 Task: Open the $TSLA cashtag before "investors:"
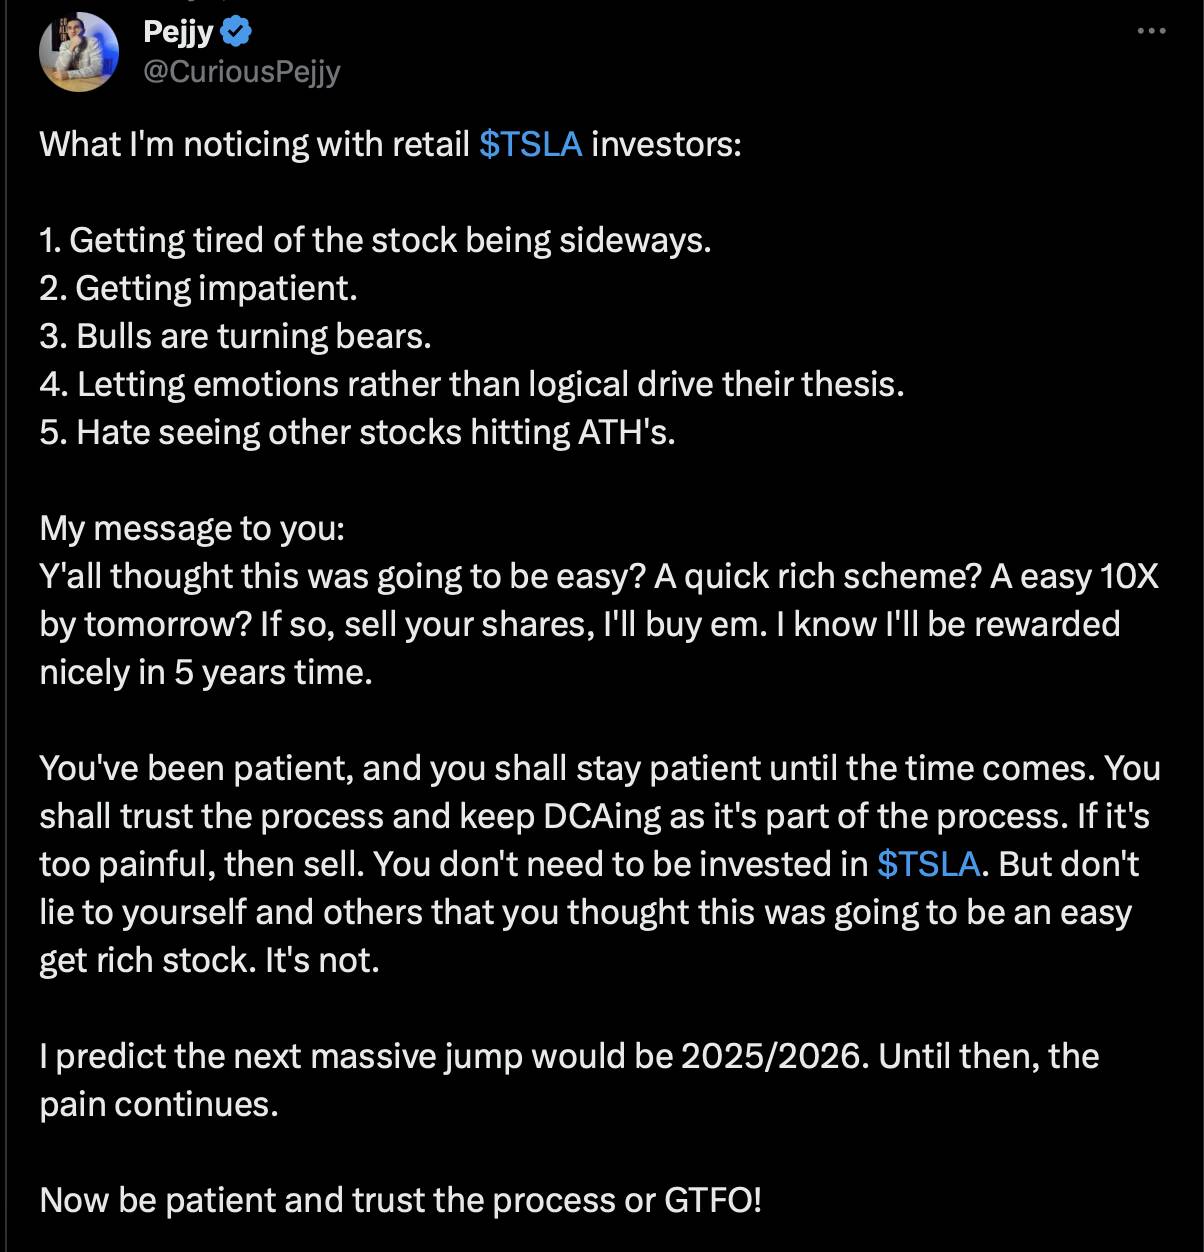[x=530, y=144]
